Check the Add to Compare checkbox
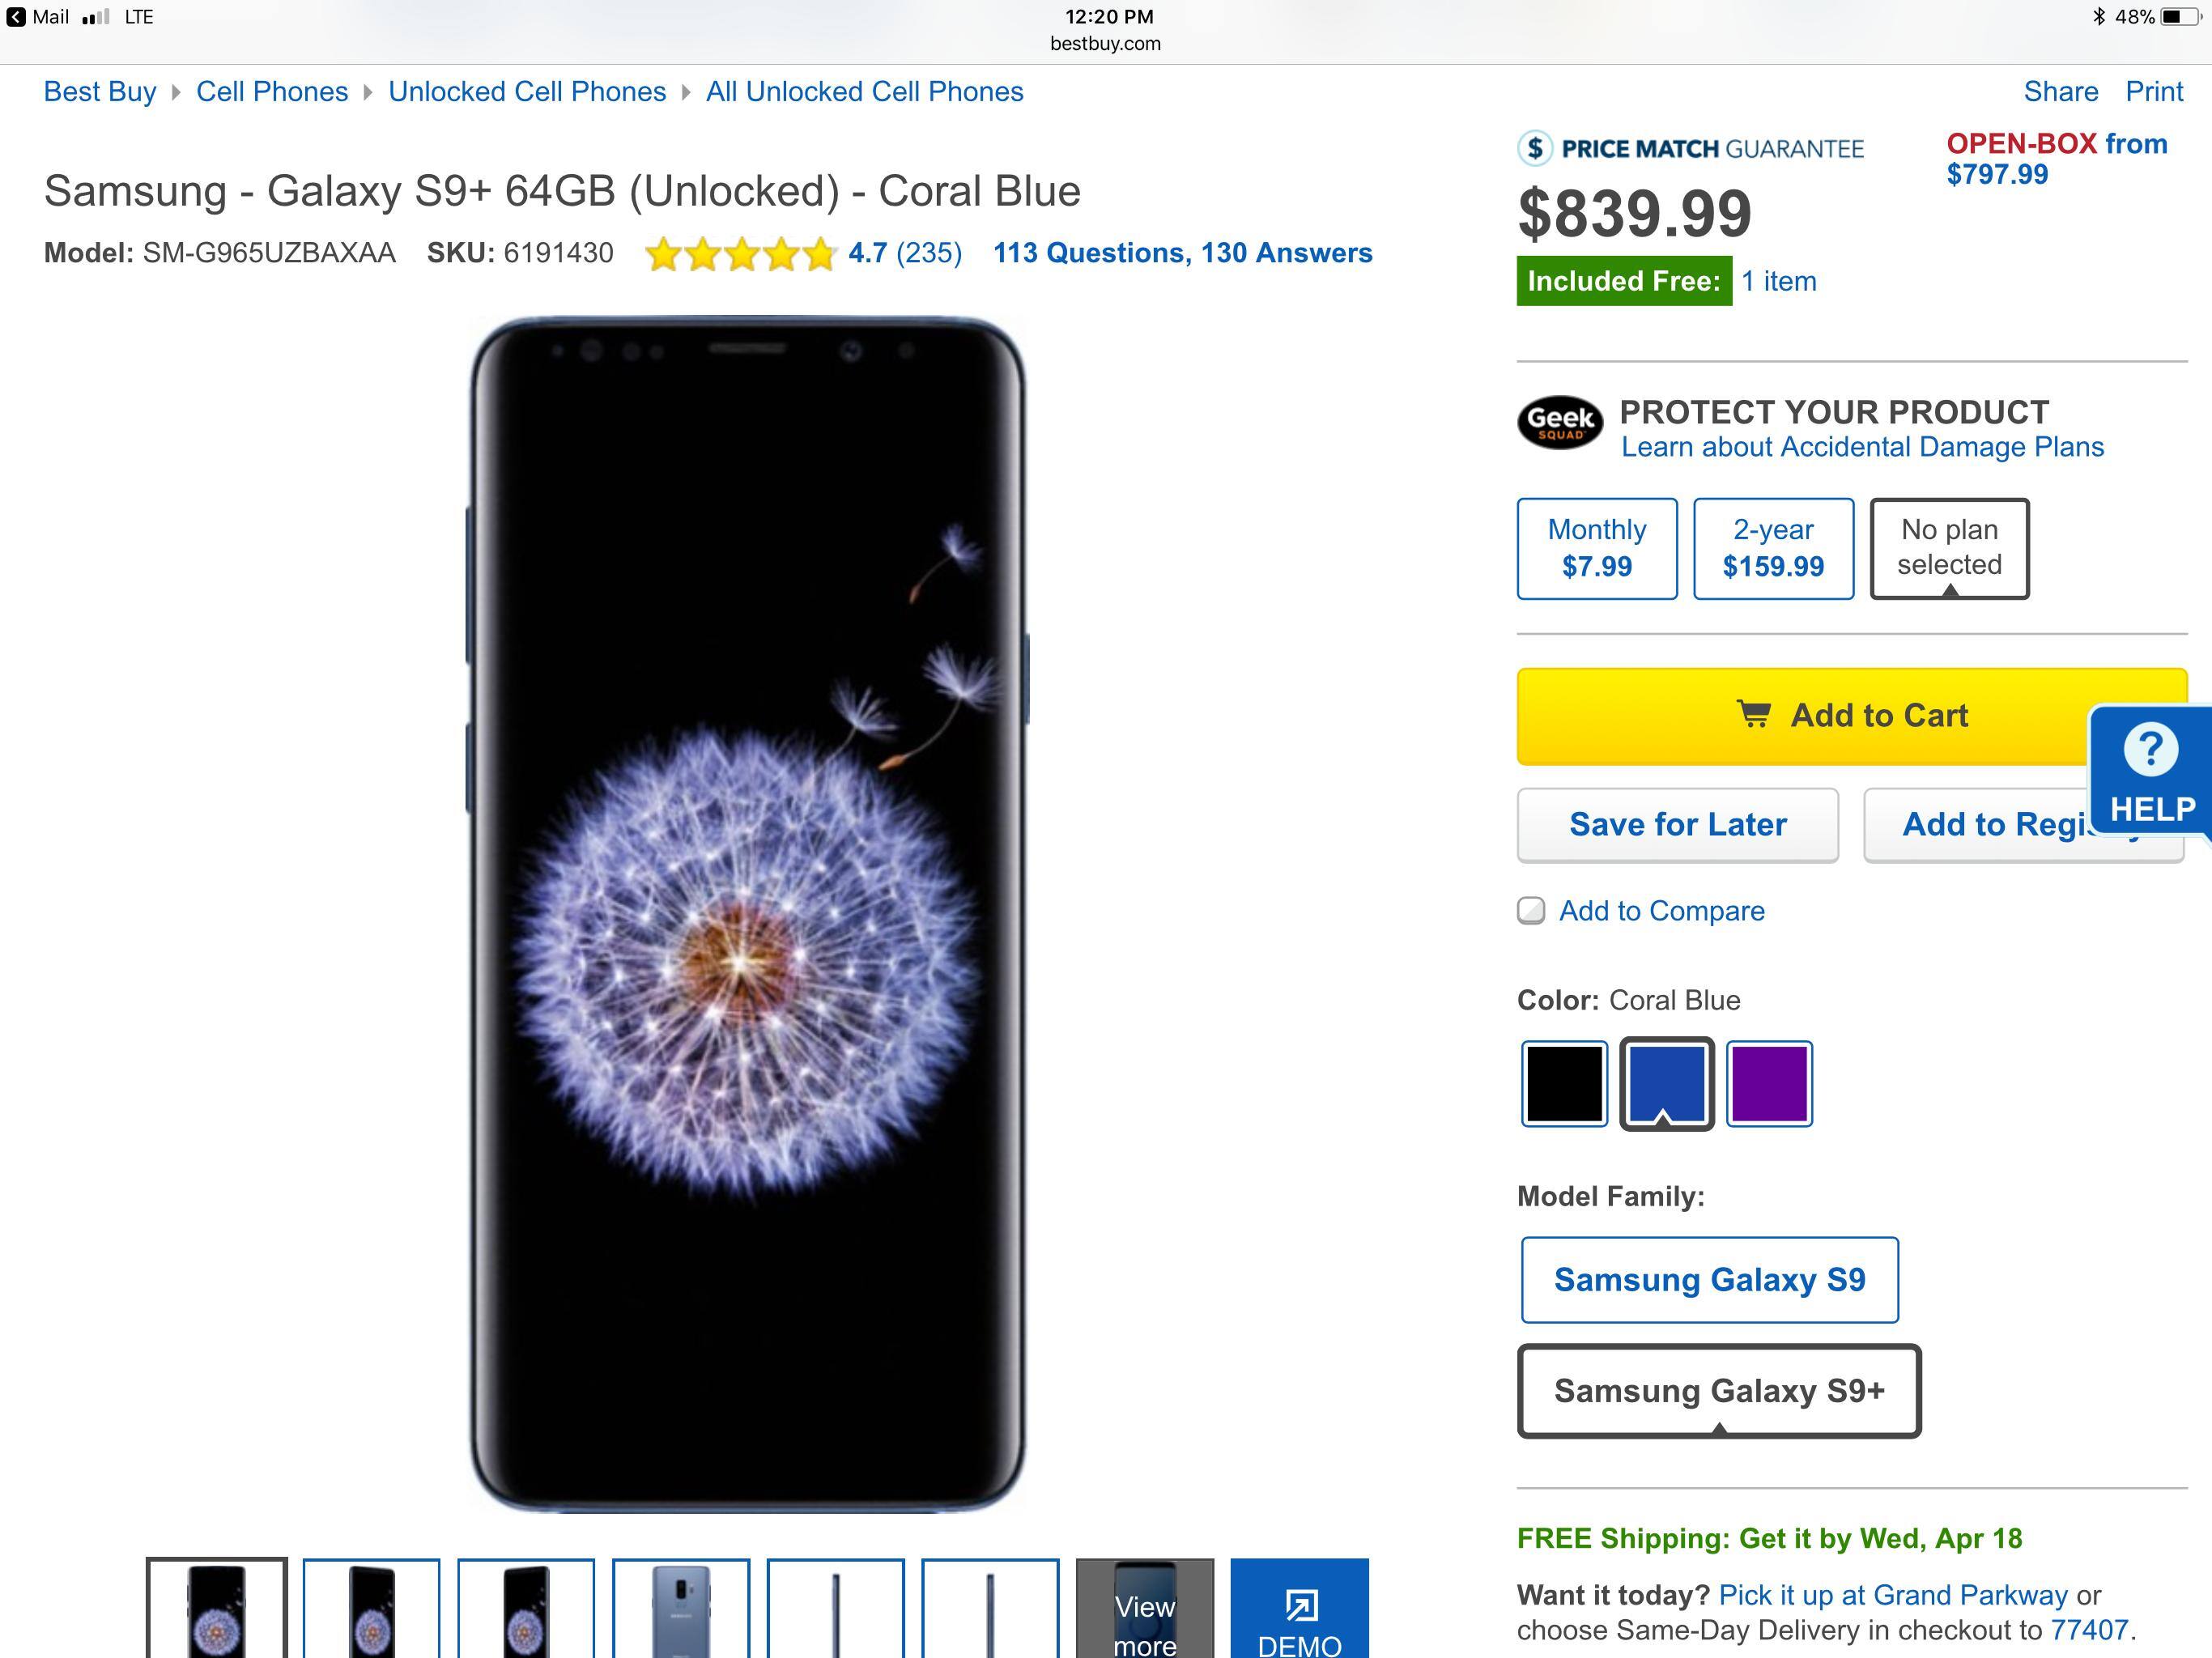2212x1658 pixels. [1531, 911]
